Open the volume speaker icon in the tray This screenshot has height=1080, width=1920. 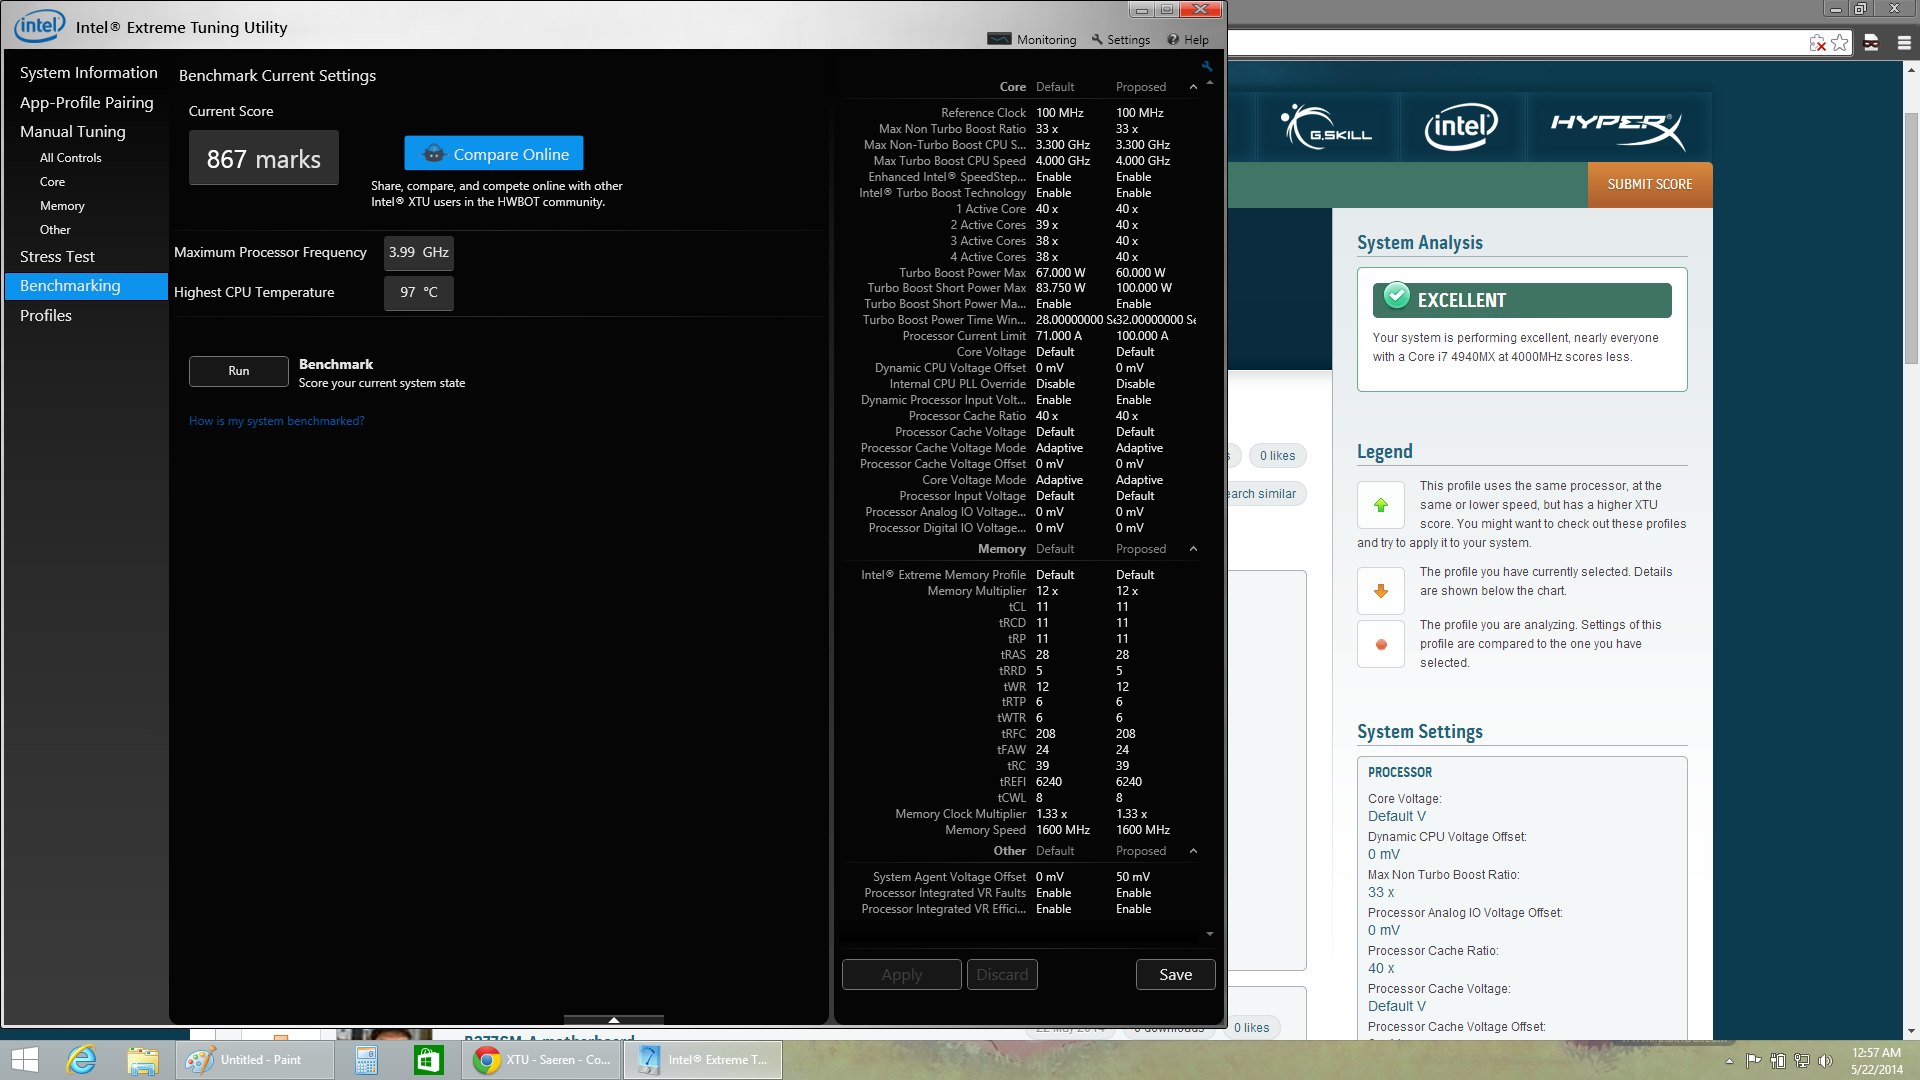pos(1825,1061)
